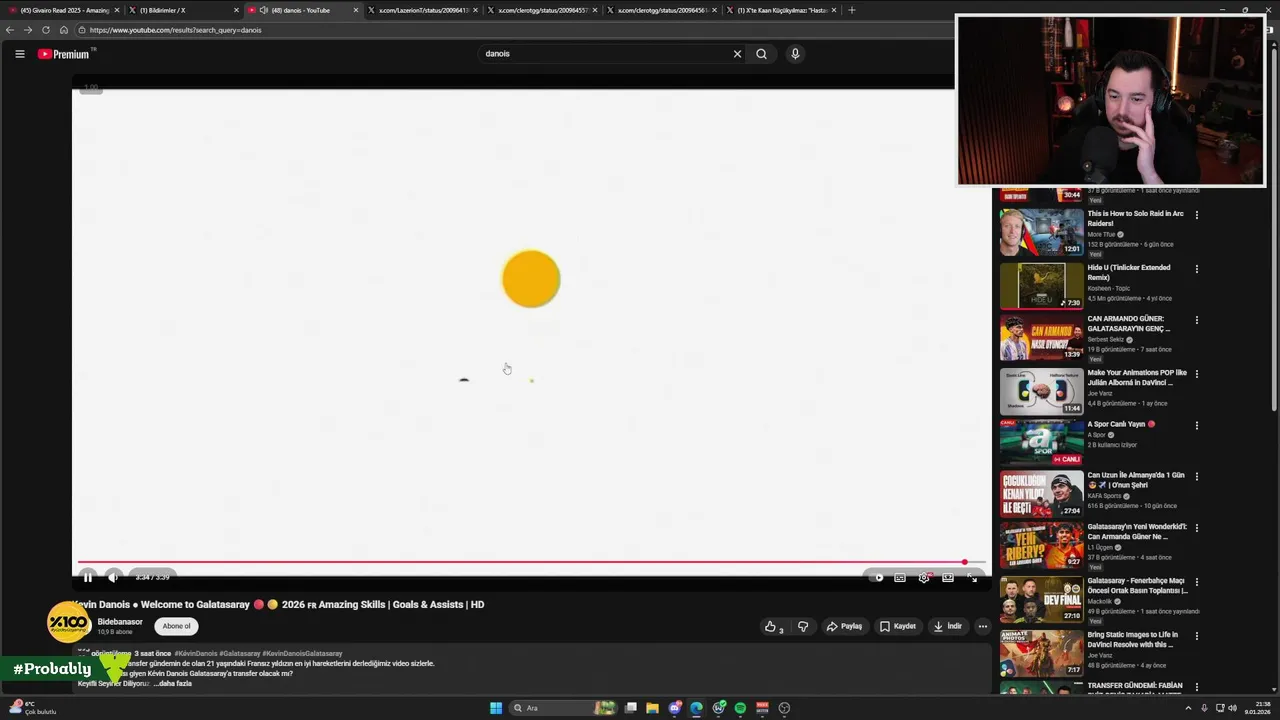Open 'Bring Static Images to Life' video title
Viewport: 1280px width, 720px height.
click(1133, 639)
